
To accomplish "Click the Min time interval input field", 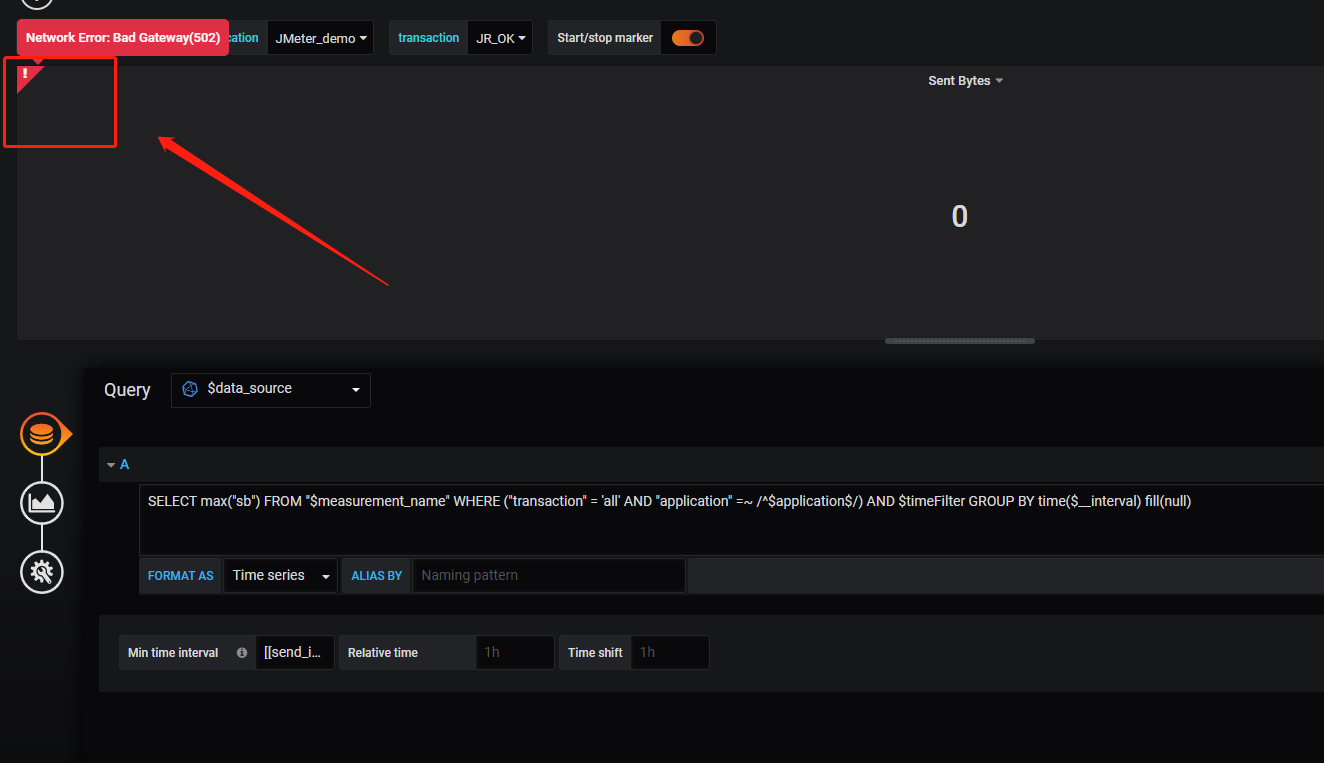I will click(x=295, y=652).
